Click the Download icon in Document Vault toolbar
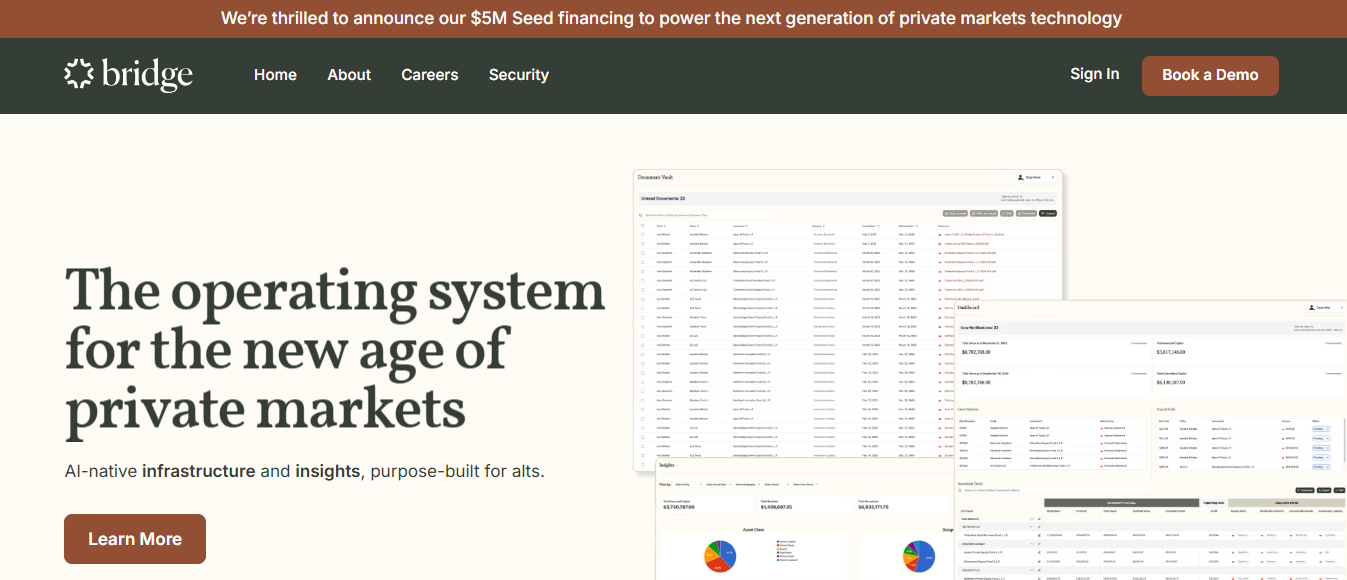 [x=1022, y=214]
